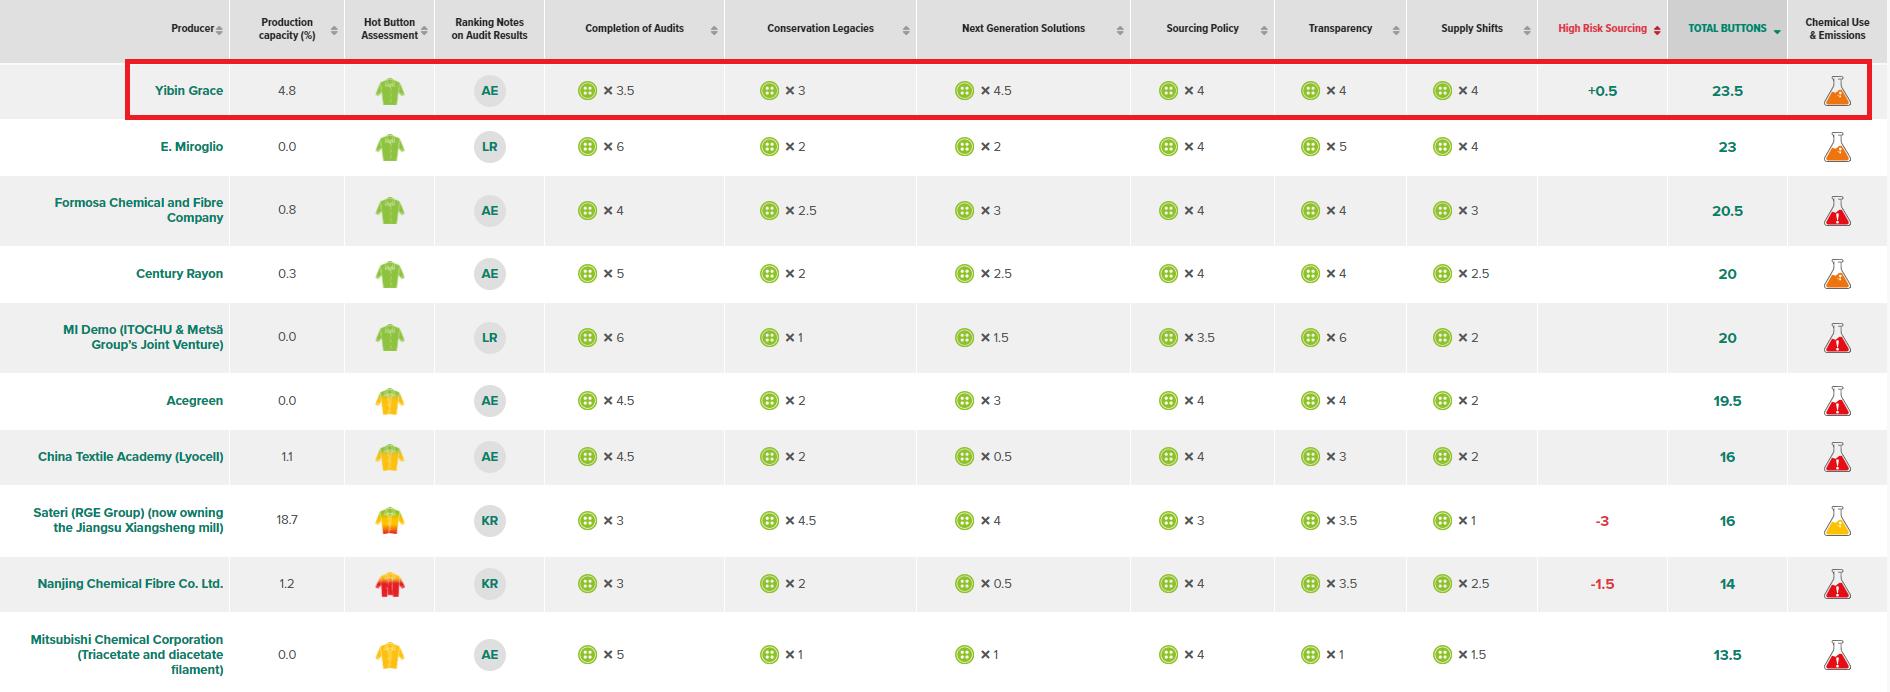Open Sateri (RGE Group) producer link

coord(128,520)
